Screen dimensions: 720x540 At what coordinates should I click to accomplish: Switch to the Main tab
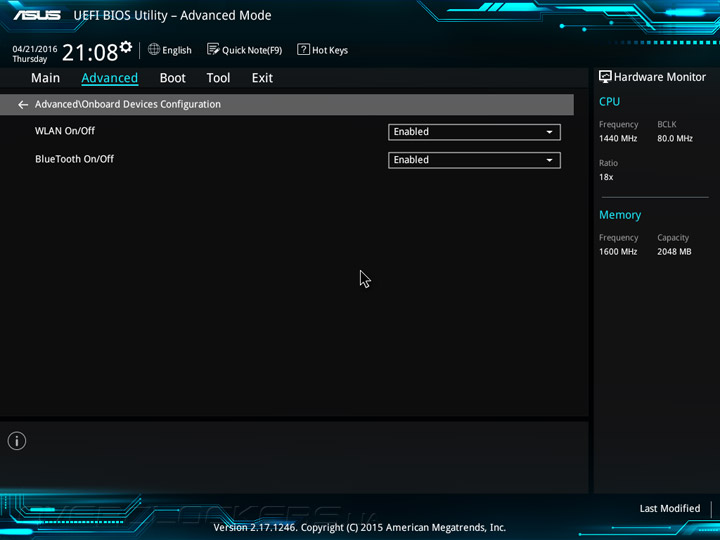point(45,78)
